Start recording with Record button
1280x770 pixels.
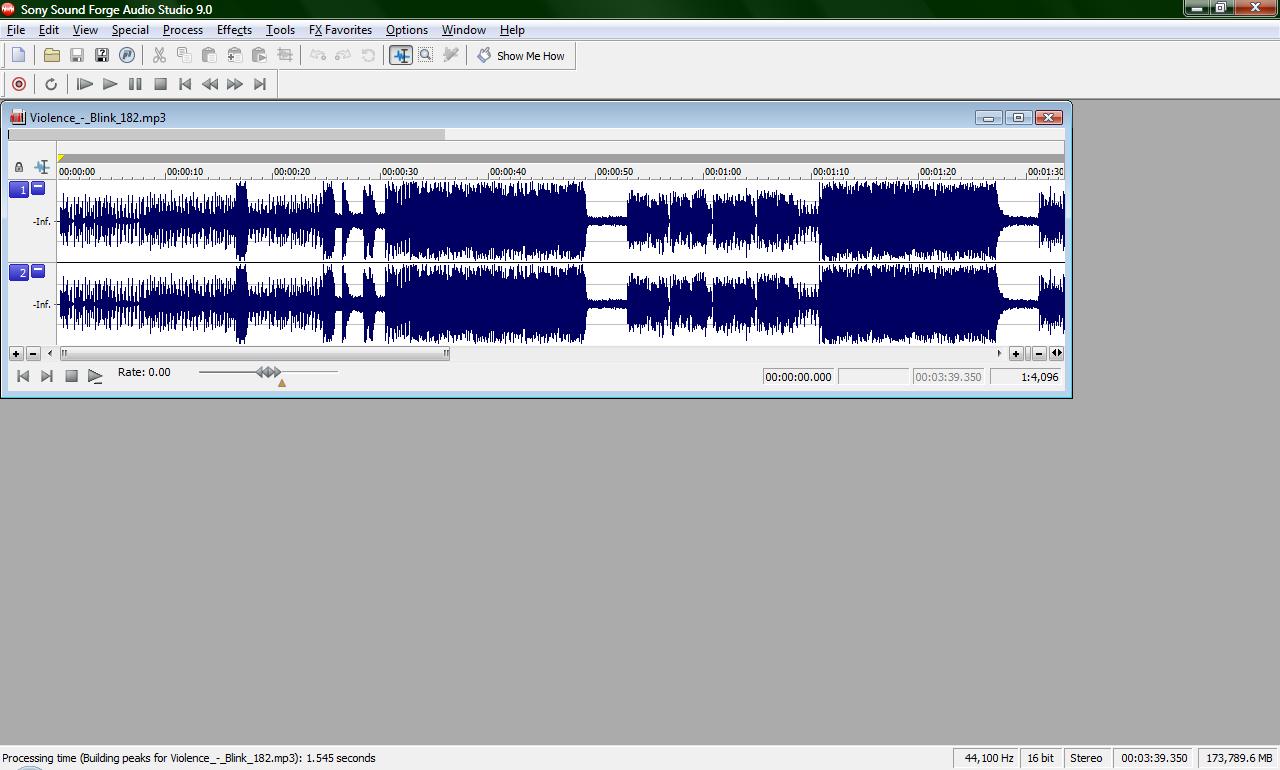pos(19,84)
